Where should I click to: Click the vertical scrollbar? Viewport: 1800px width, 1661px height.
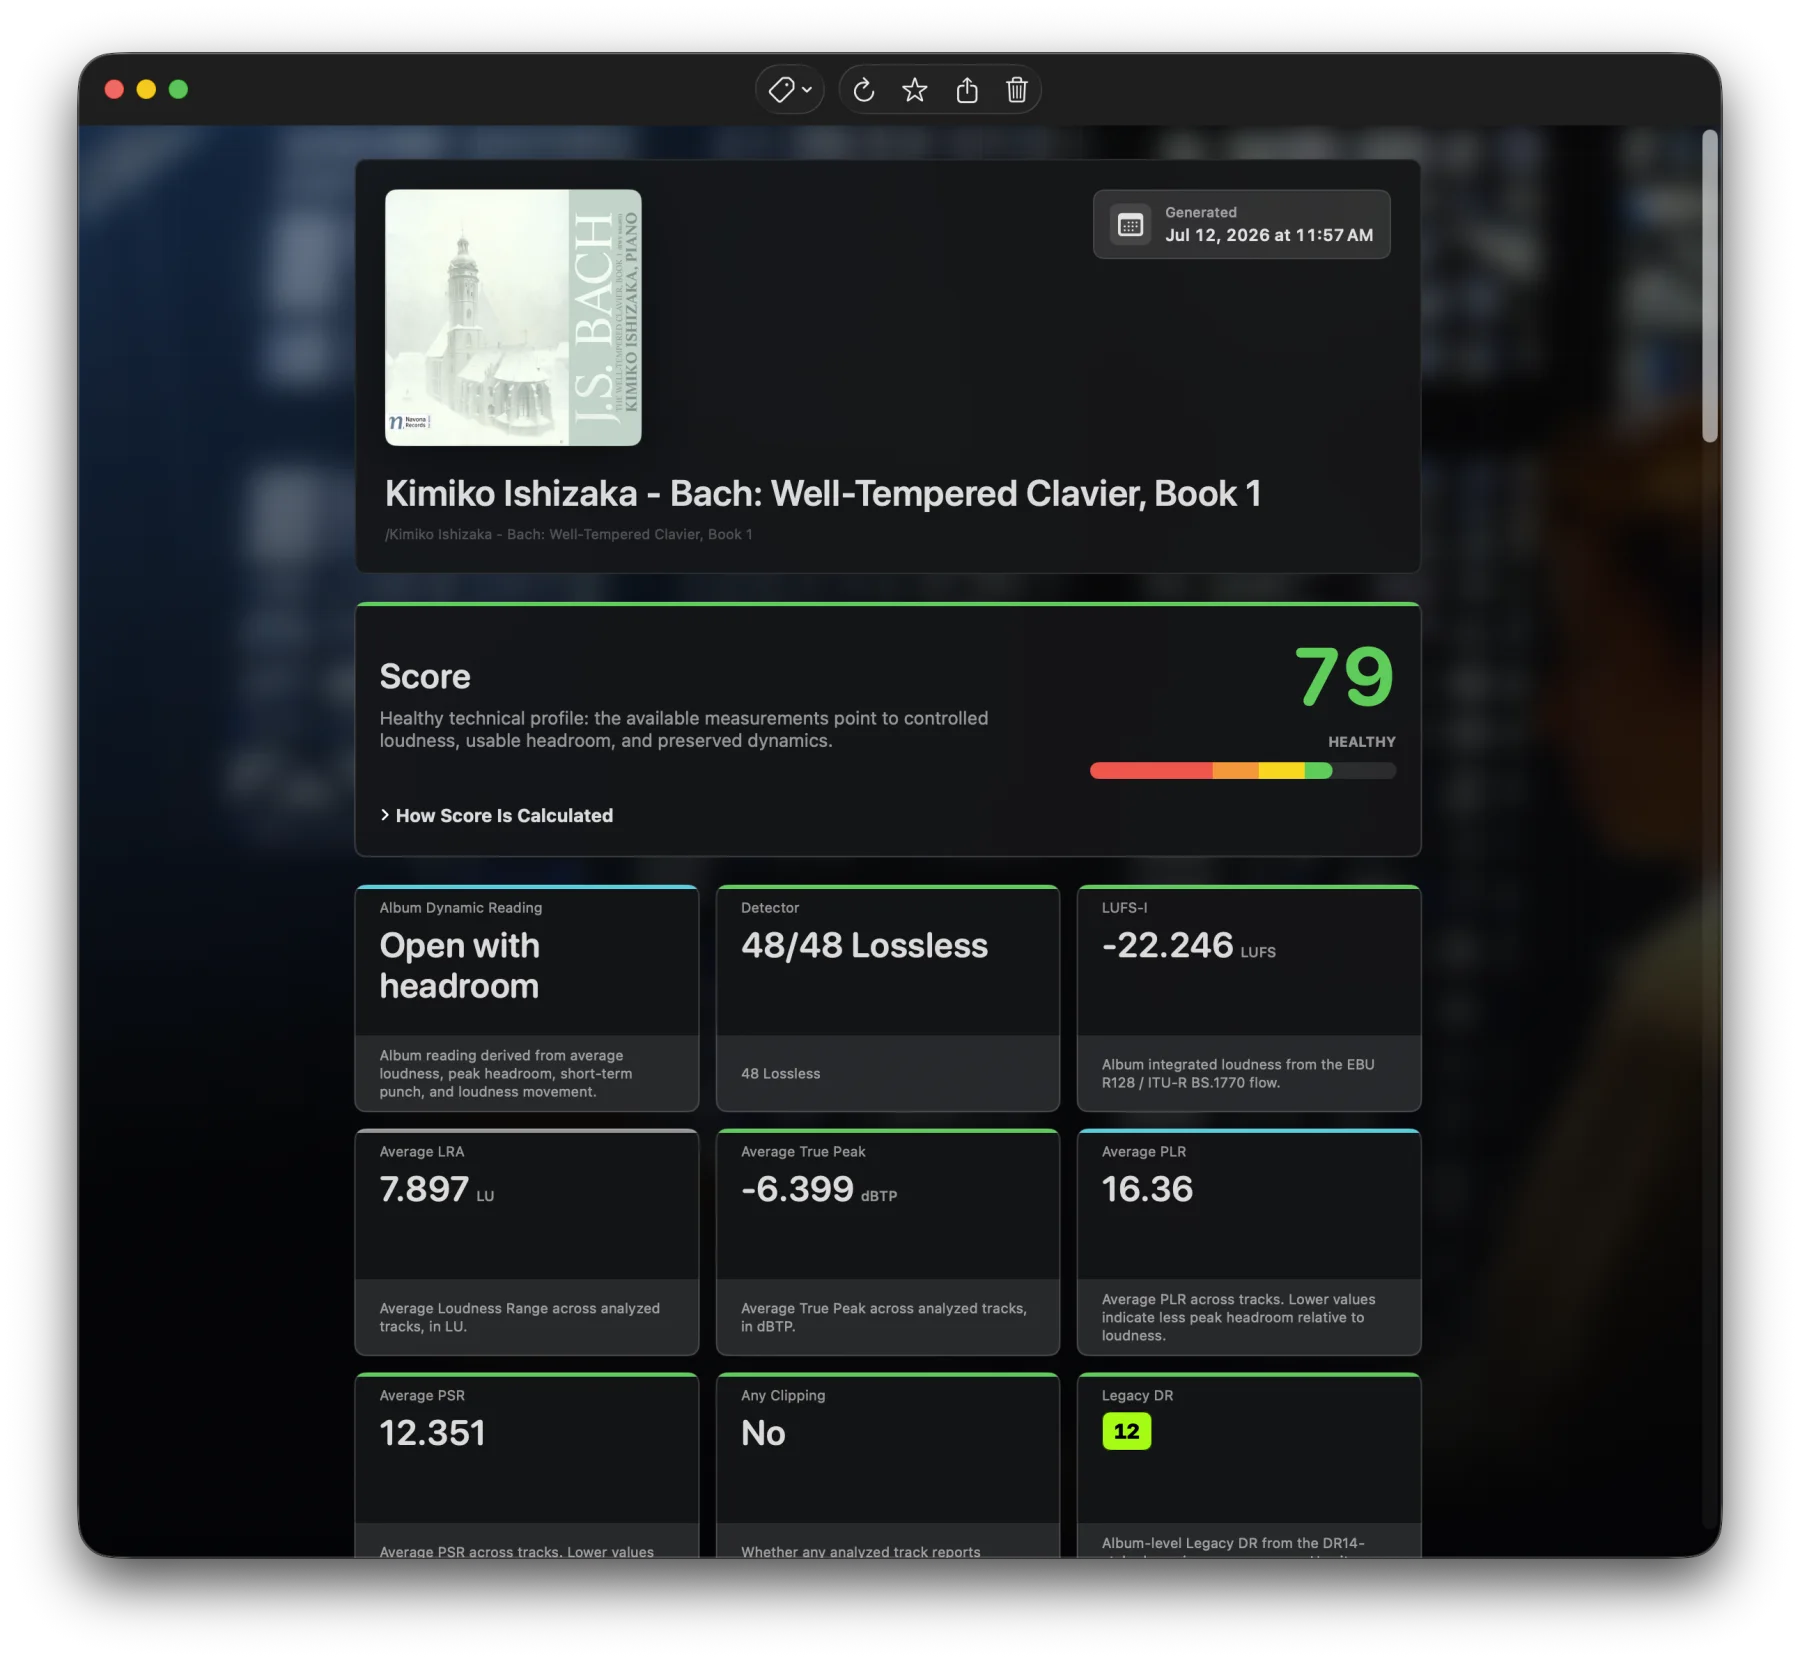tap(1709, 286)
